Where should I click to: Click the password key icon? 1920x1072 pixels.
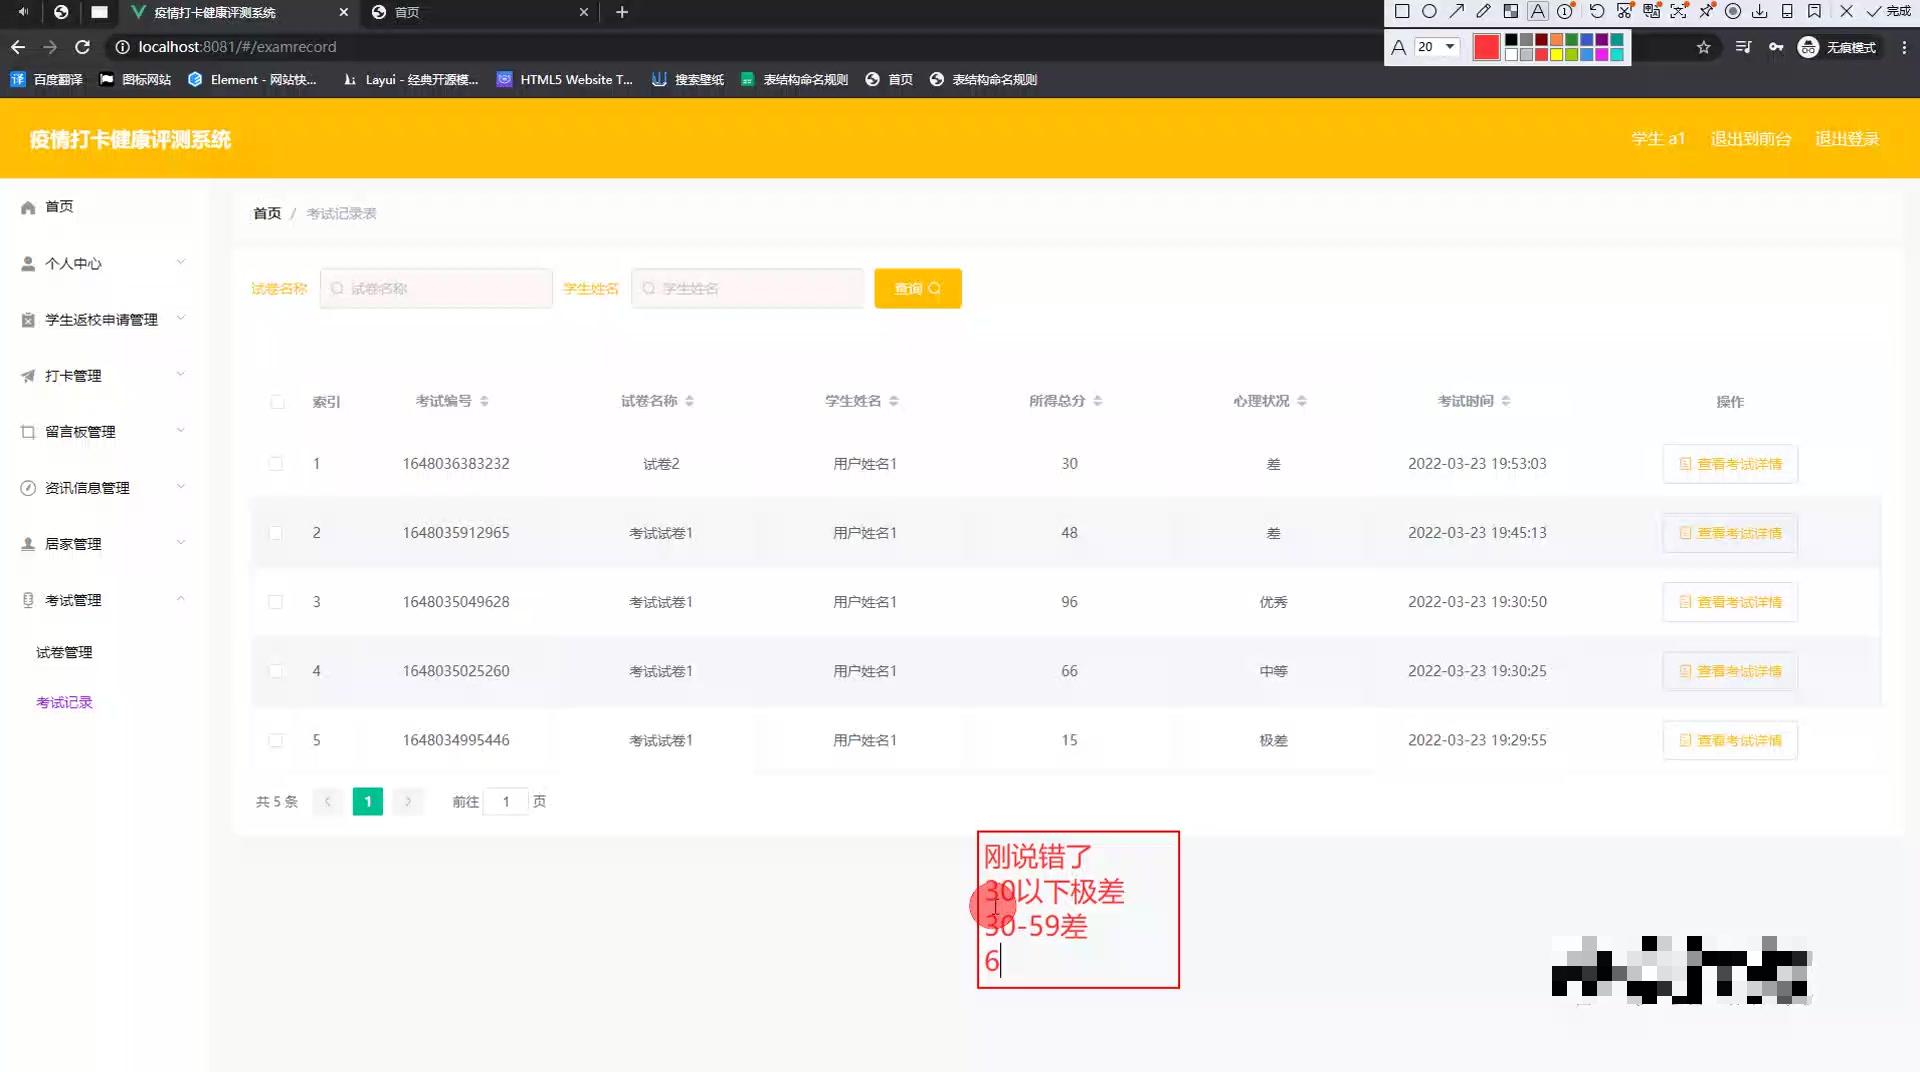[1776, 47]
